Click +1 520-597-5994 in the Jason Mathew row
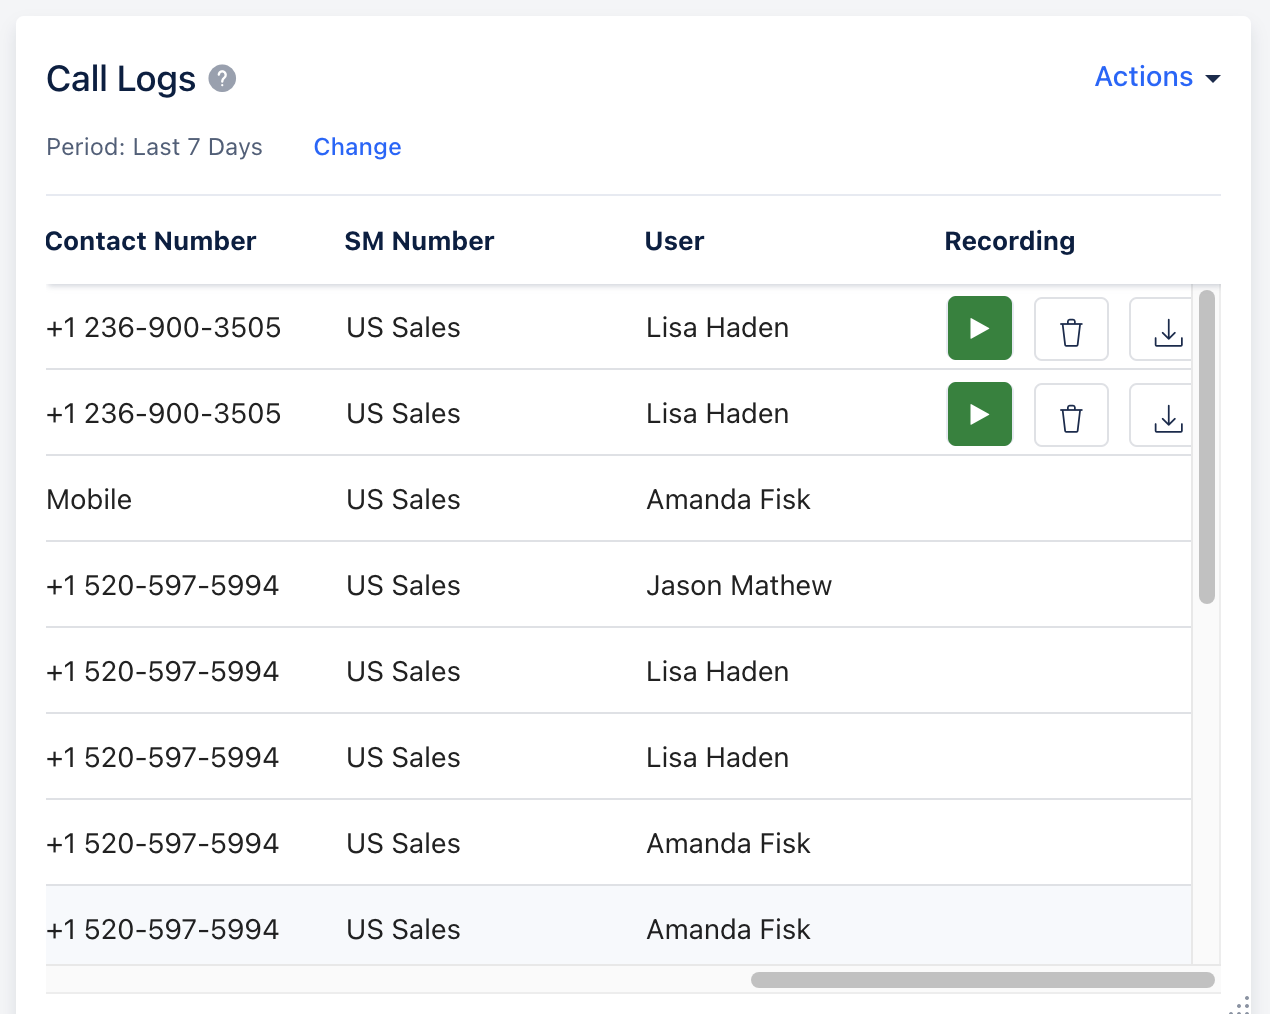The height and width of the screenshot is (1014, 1270). tap(162, 585)
